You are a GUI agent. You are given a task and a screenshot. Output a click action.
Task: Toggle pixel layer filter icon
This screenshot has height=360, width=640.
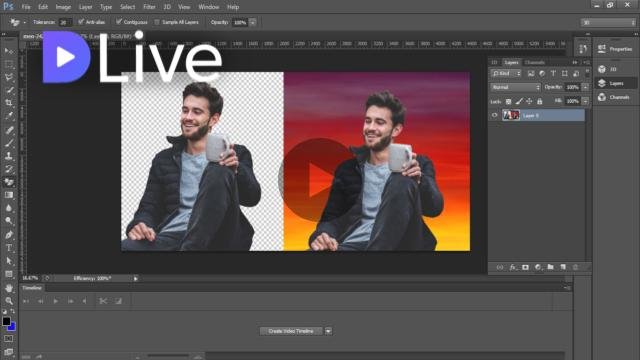click(x=531, y=73)
